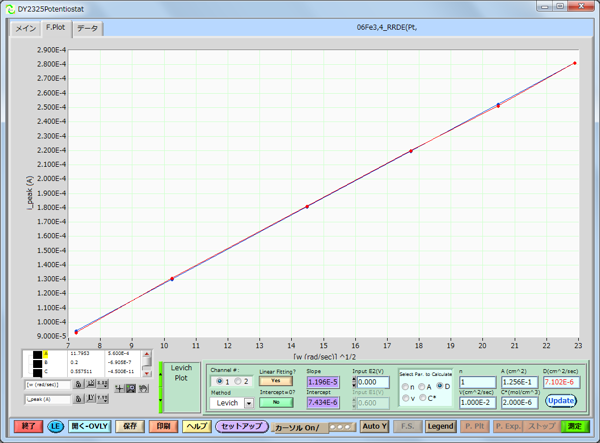Image resolution: width=600 pixels, height=443 pixels.
Task: Choose parameter n to calculate
Action: [405, 387]
